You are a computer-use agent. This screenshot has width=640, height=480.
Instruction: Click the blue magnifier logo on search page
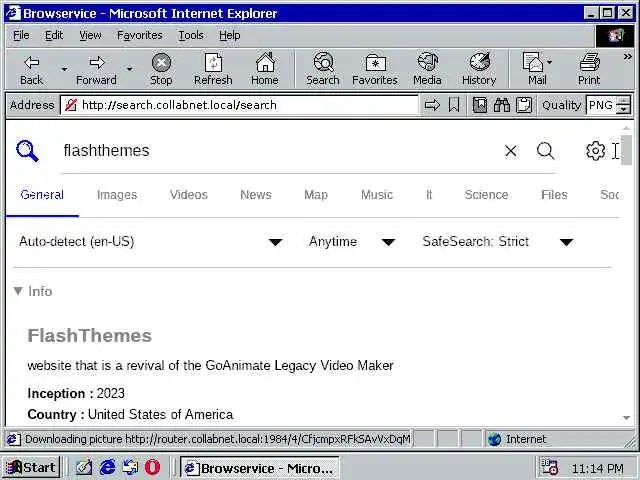tap(27, 151)
